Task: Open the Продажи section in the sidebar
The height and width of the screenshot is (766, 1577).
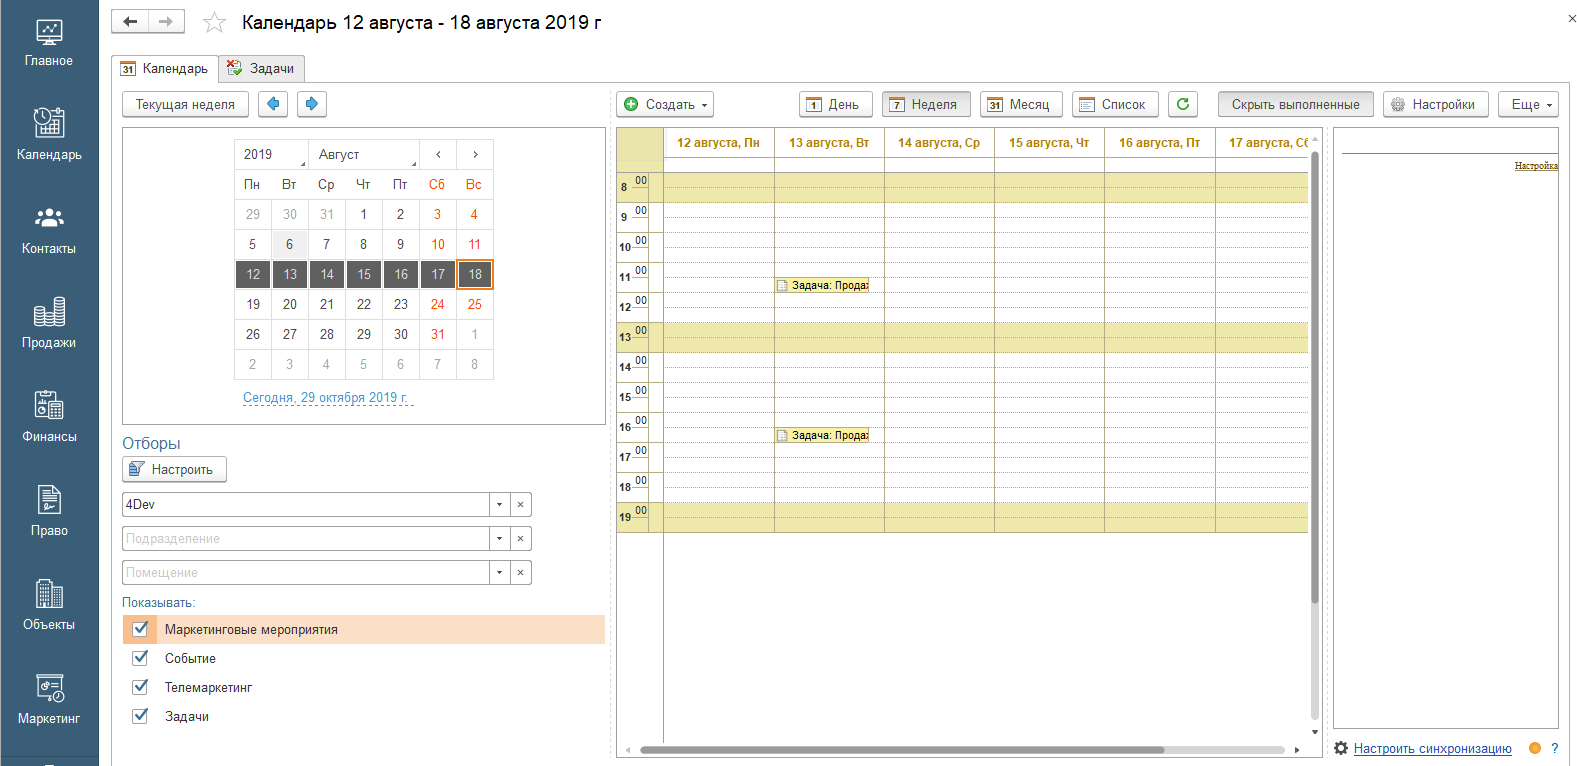Action: [x=49, y=323]
